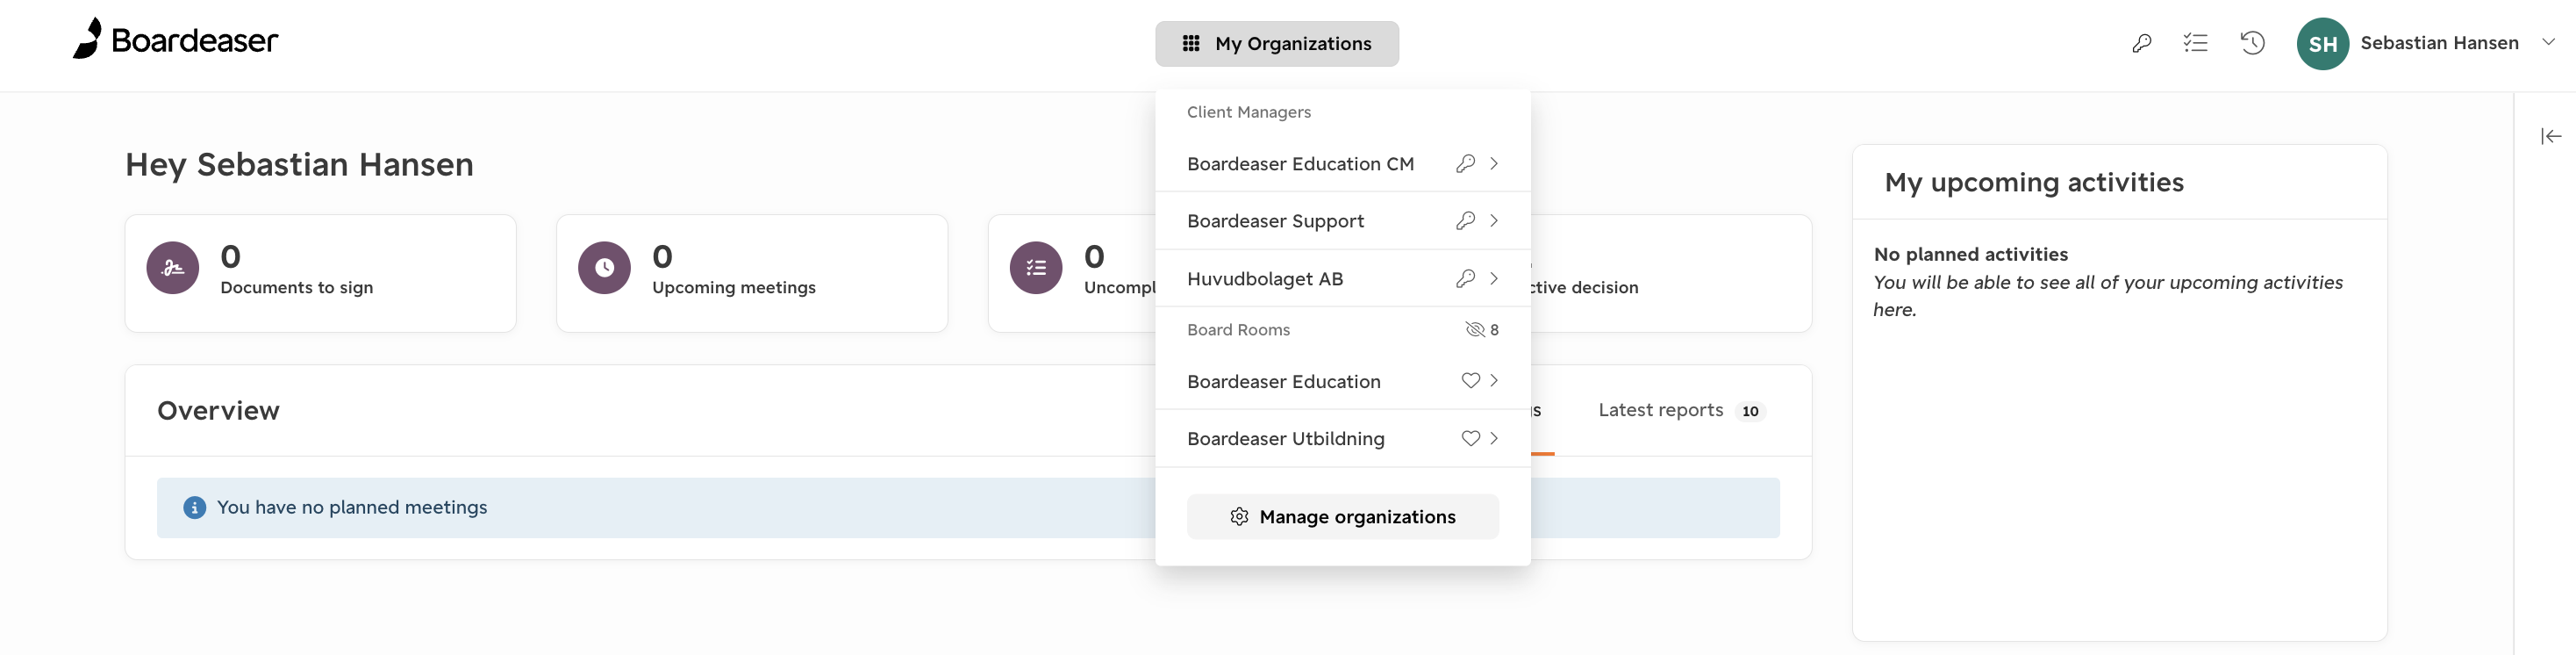Open the Upcoming meetings card

(752, 273)
